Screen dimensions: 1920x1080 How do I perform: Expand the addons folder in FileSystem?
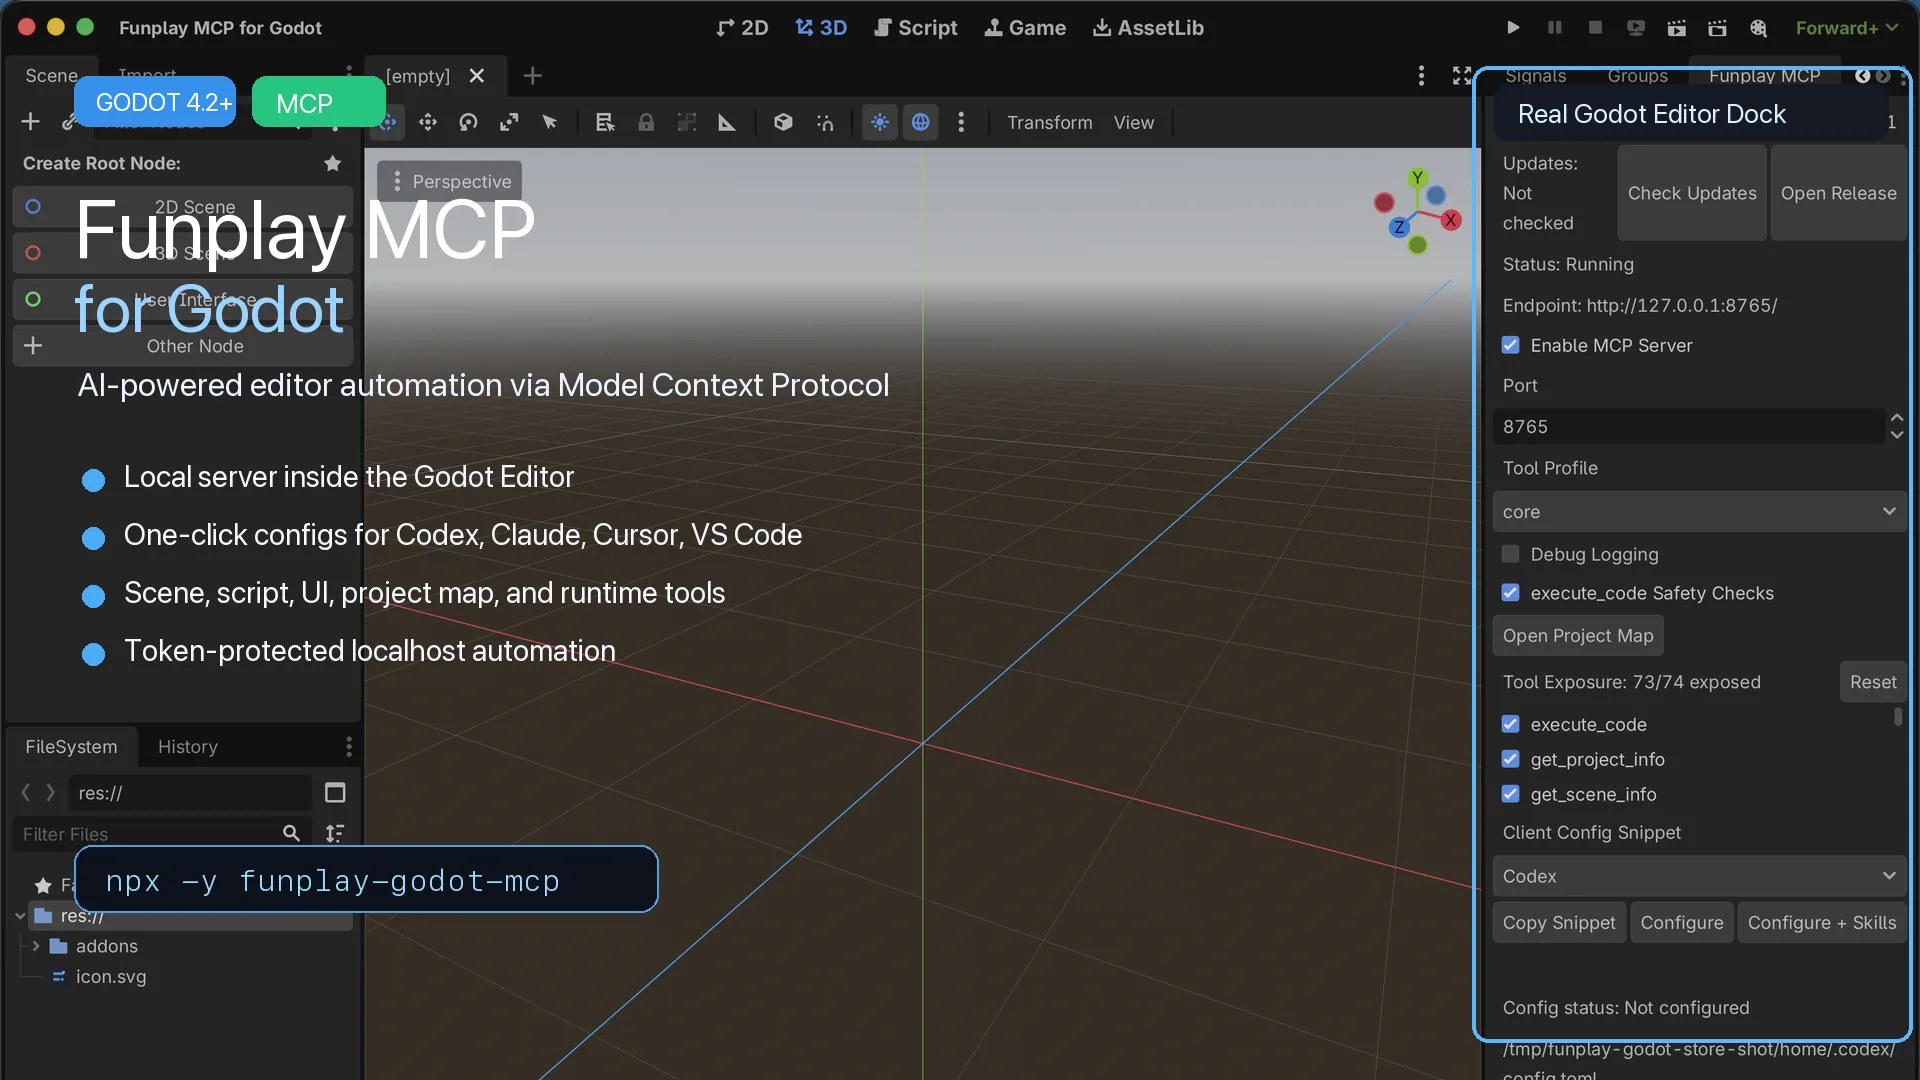click(x=36, y=946)
